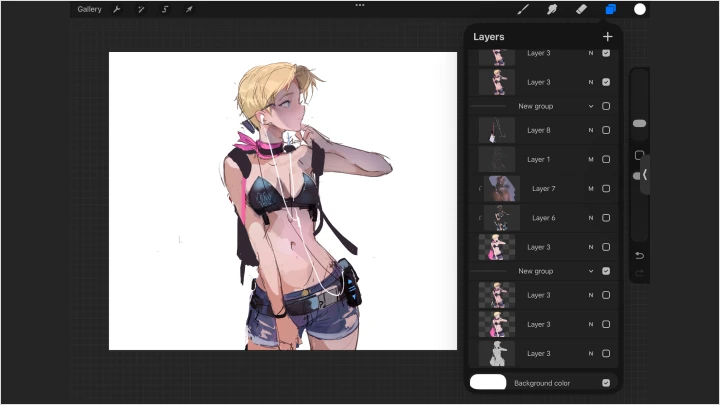Disable the checked New group visibility checkbox
This screenshot has width=720, height=405.
[x=606, y=271]
